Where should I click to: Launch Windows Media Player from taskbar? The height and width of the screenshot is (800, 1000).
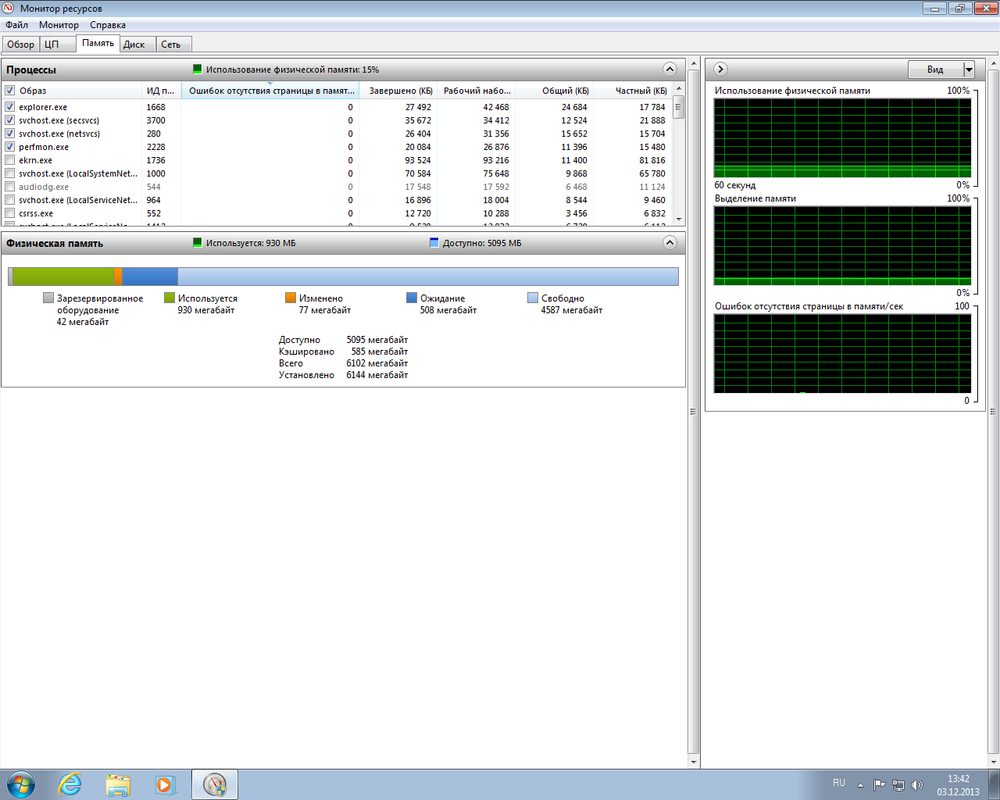pyautogui.click(x=164, y=785)
